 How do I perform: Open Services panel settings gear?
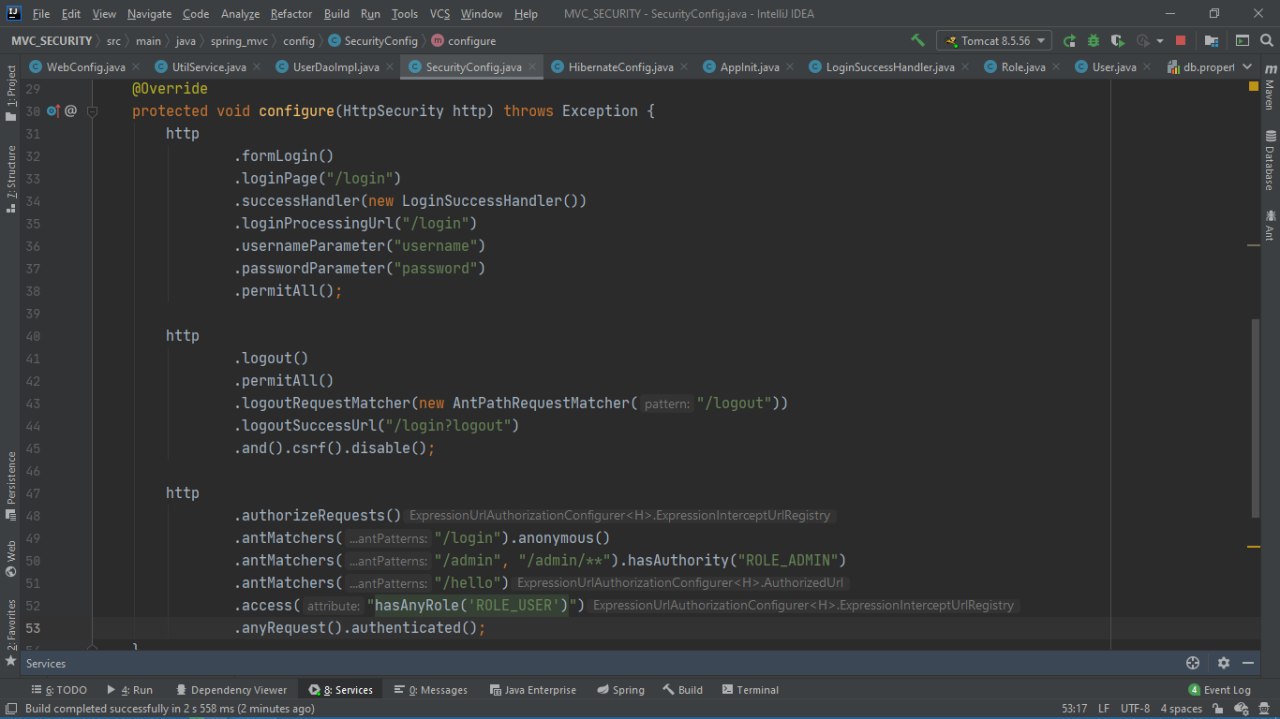pos(1223,663)
